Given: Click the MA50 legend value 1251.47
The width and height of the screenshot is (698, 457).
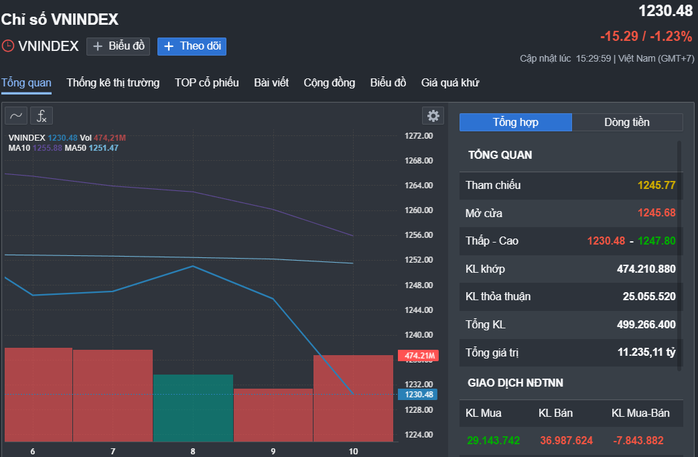Looking at the screenshot, I should coord(103,148).
